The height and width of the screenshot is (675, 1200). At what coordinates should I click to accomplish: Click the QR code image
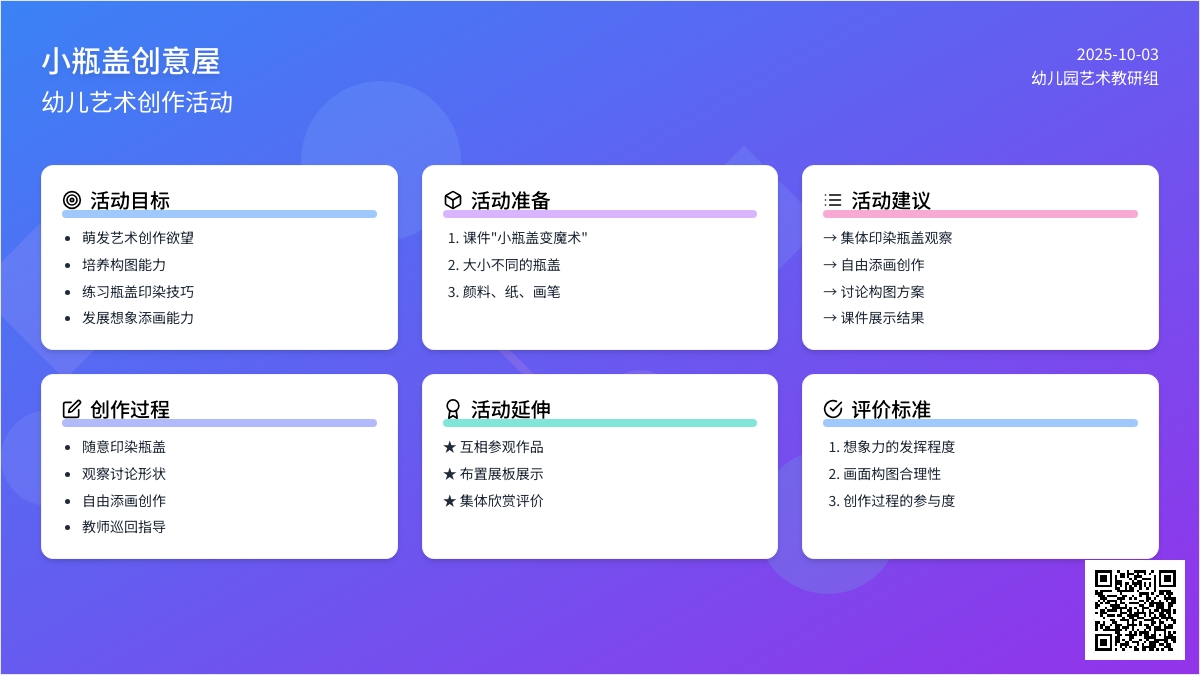1134,609
